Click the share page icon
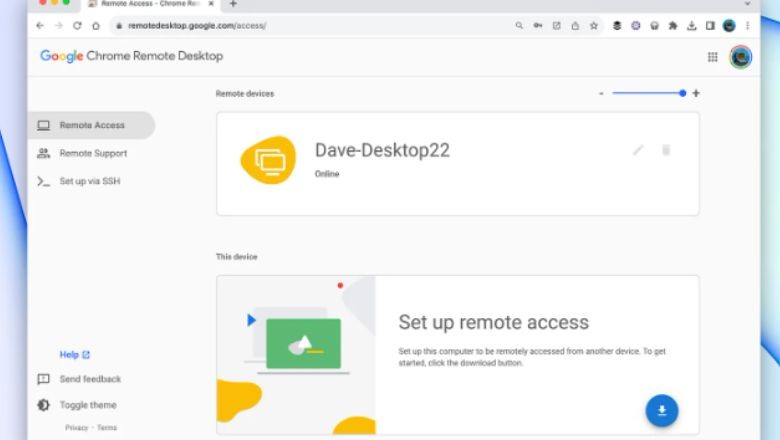Screen dimensions: 780x440 click(575, 25)
